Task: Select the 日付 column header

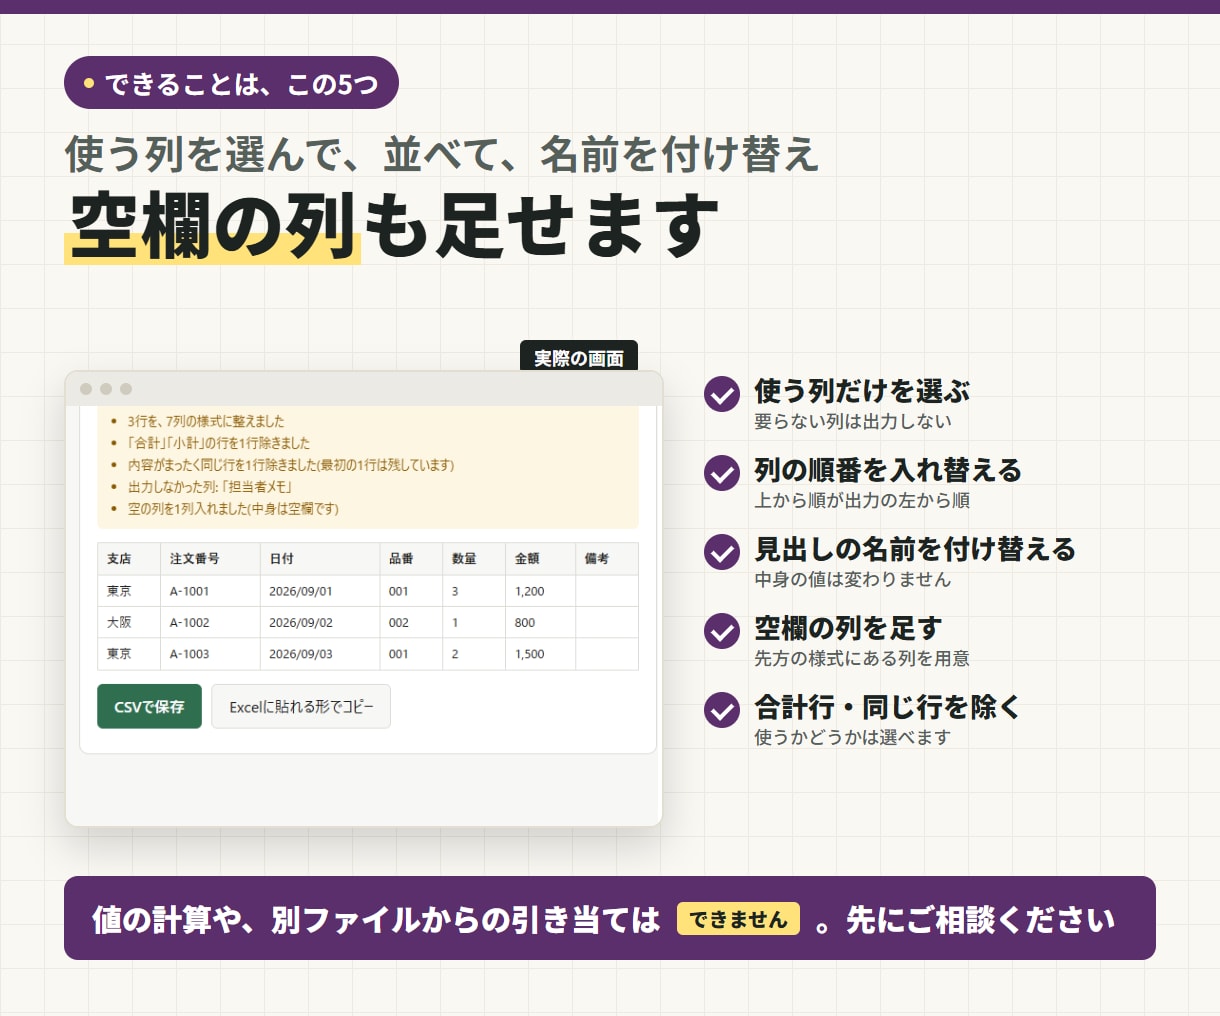Action: point(320,558)
